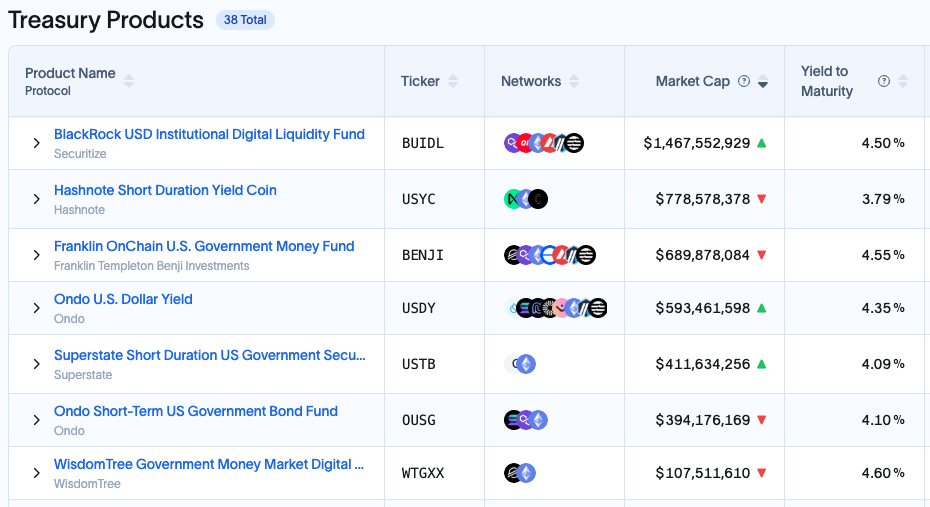Open Hashnote Short Duration Yield Coin link
This screenshot has width=930, height=507.
[165, 190]
